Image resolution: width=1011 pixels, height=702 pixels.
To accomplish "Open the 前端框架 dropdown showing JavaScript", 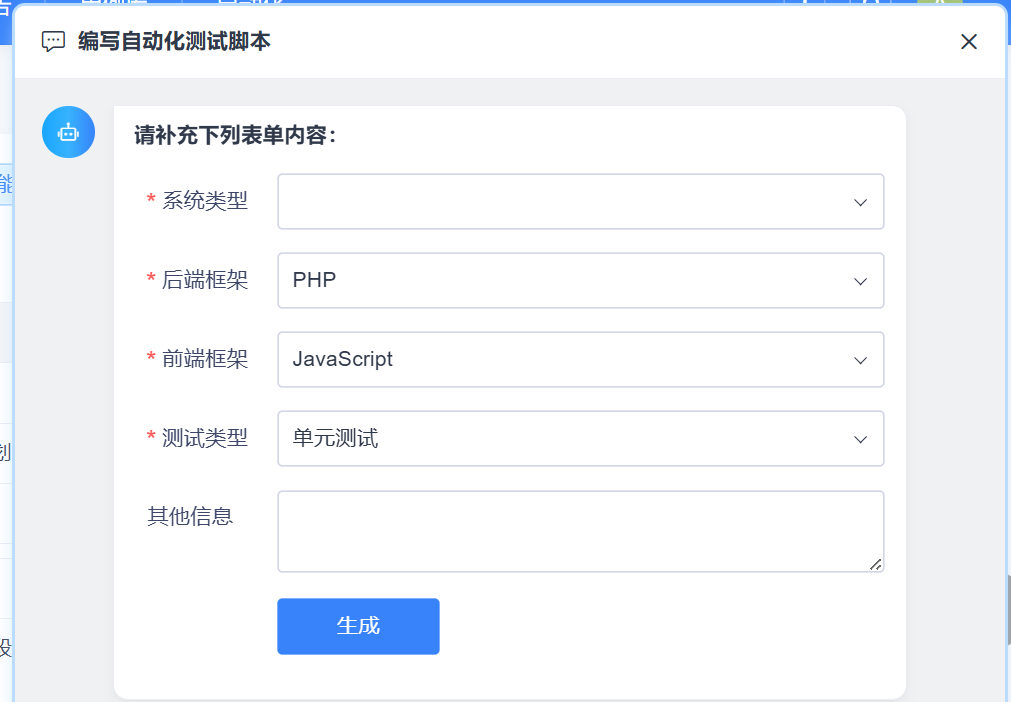I will pos(560,360).
